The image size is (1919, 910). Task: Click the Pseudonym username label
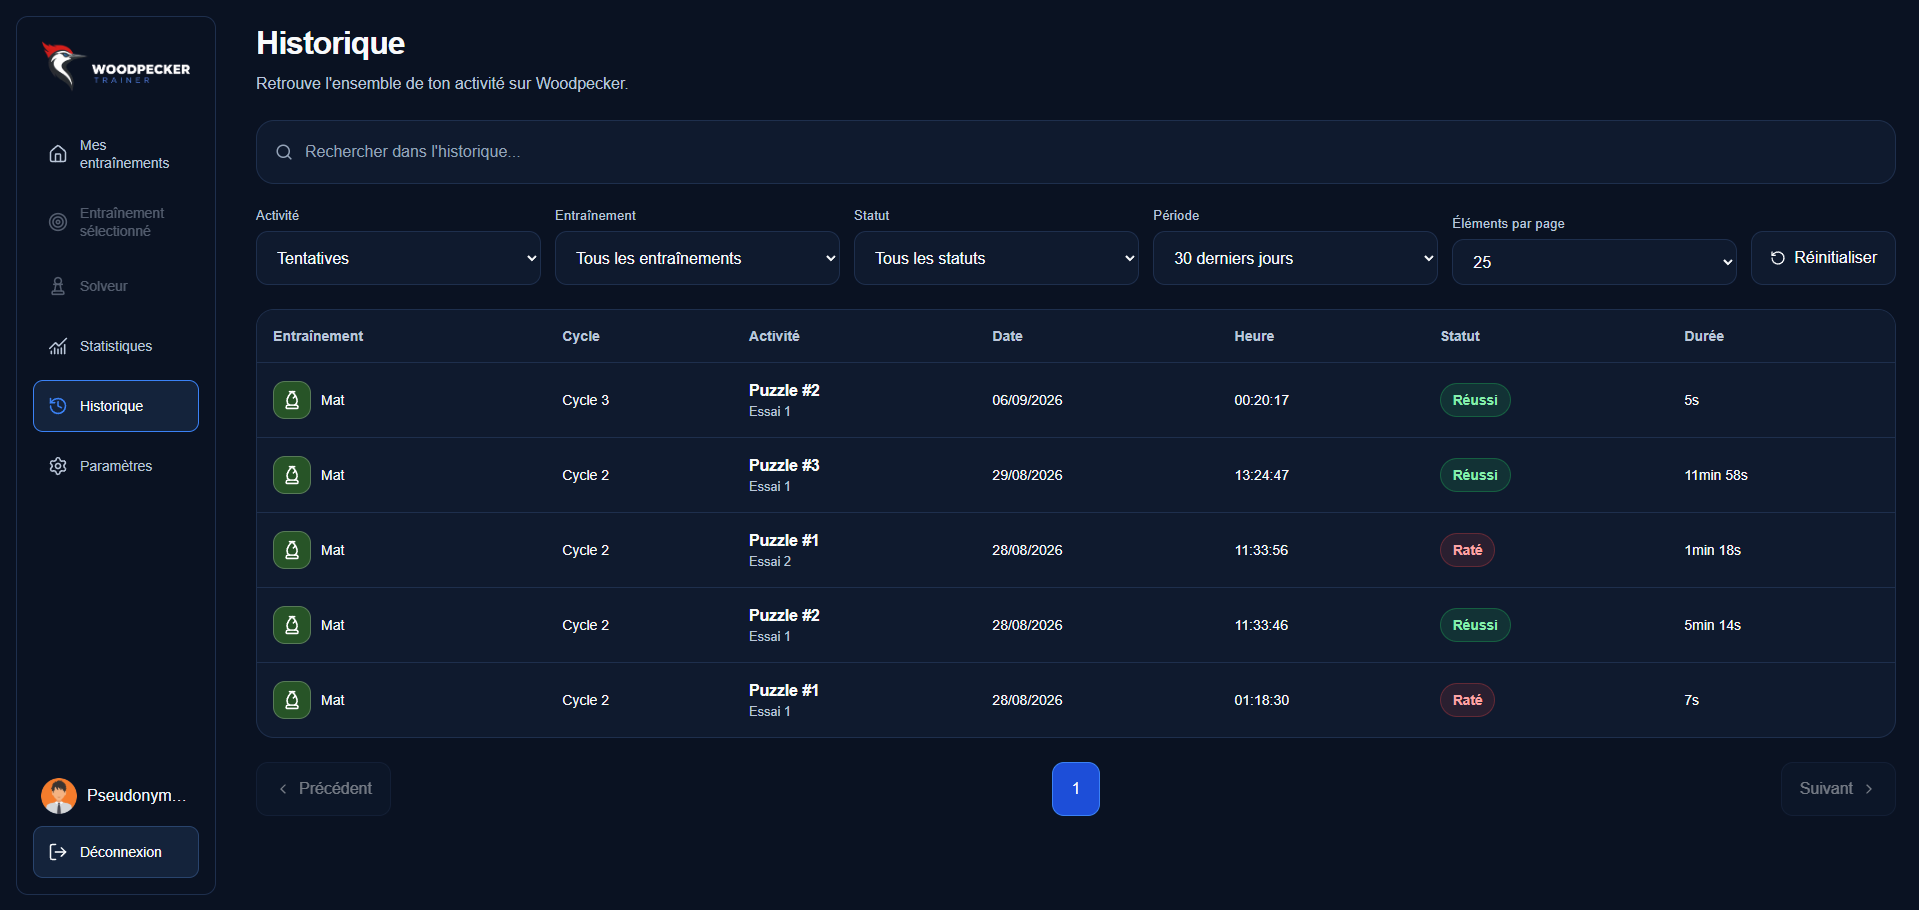pos(136,796)
